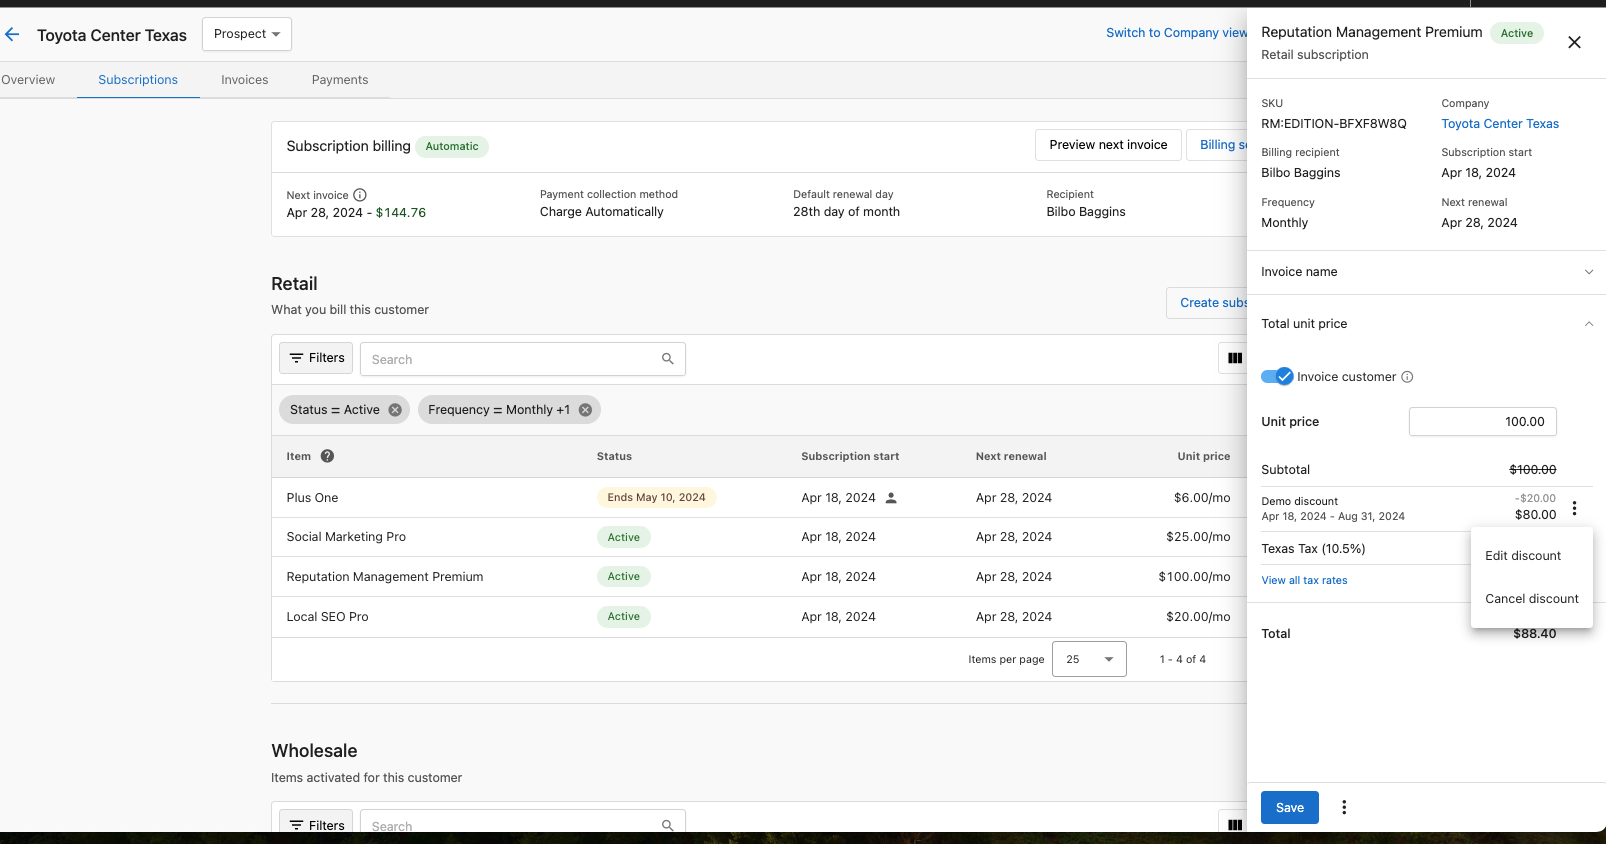
Task: Go to the Payments tab
Action: pos(340,80)
